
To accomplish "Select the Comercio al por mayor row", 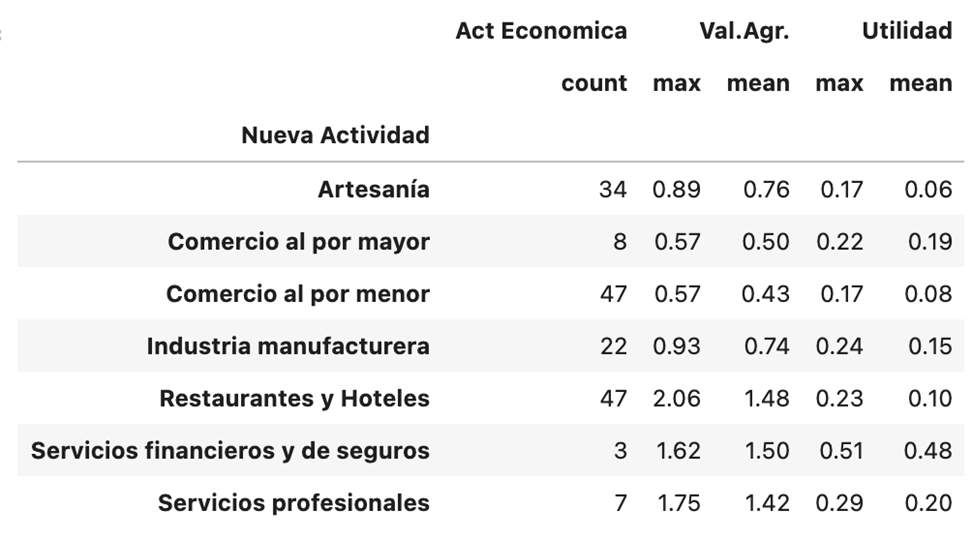I will click(x=490, y=241).
